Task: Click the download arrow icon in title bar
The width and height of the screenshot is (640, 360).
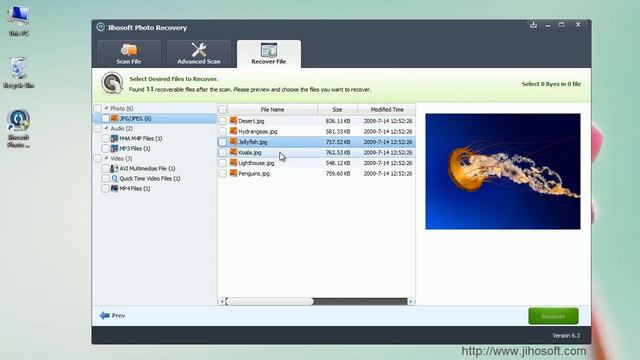Action: pos(533,25)
